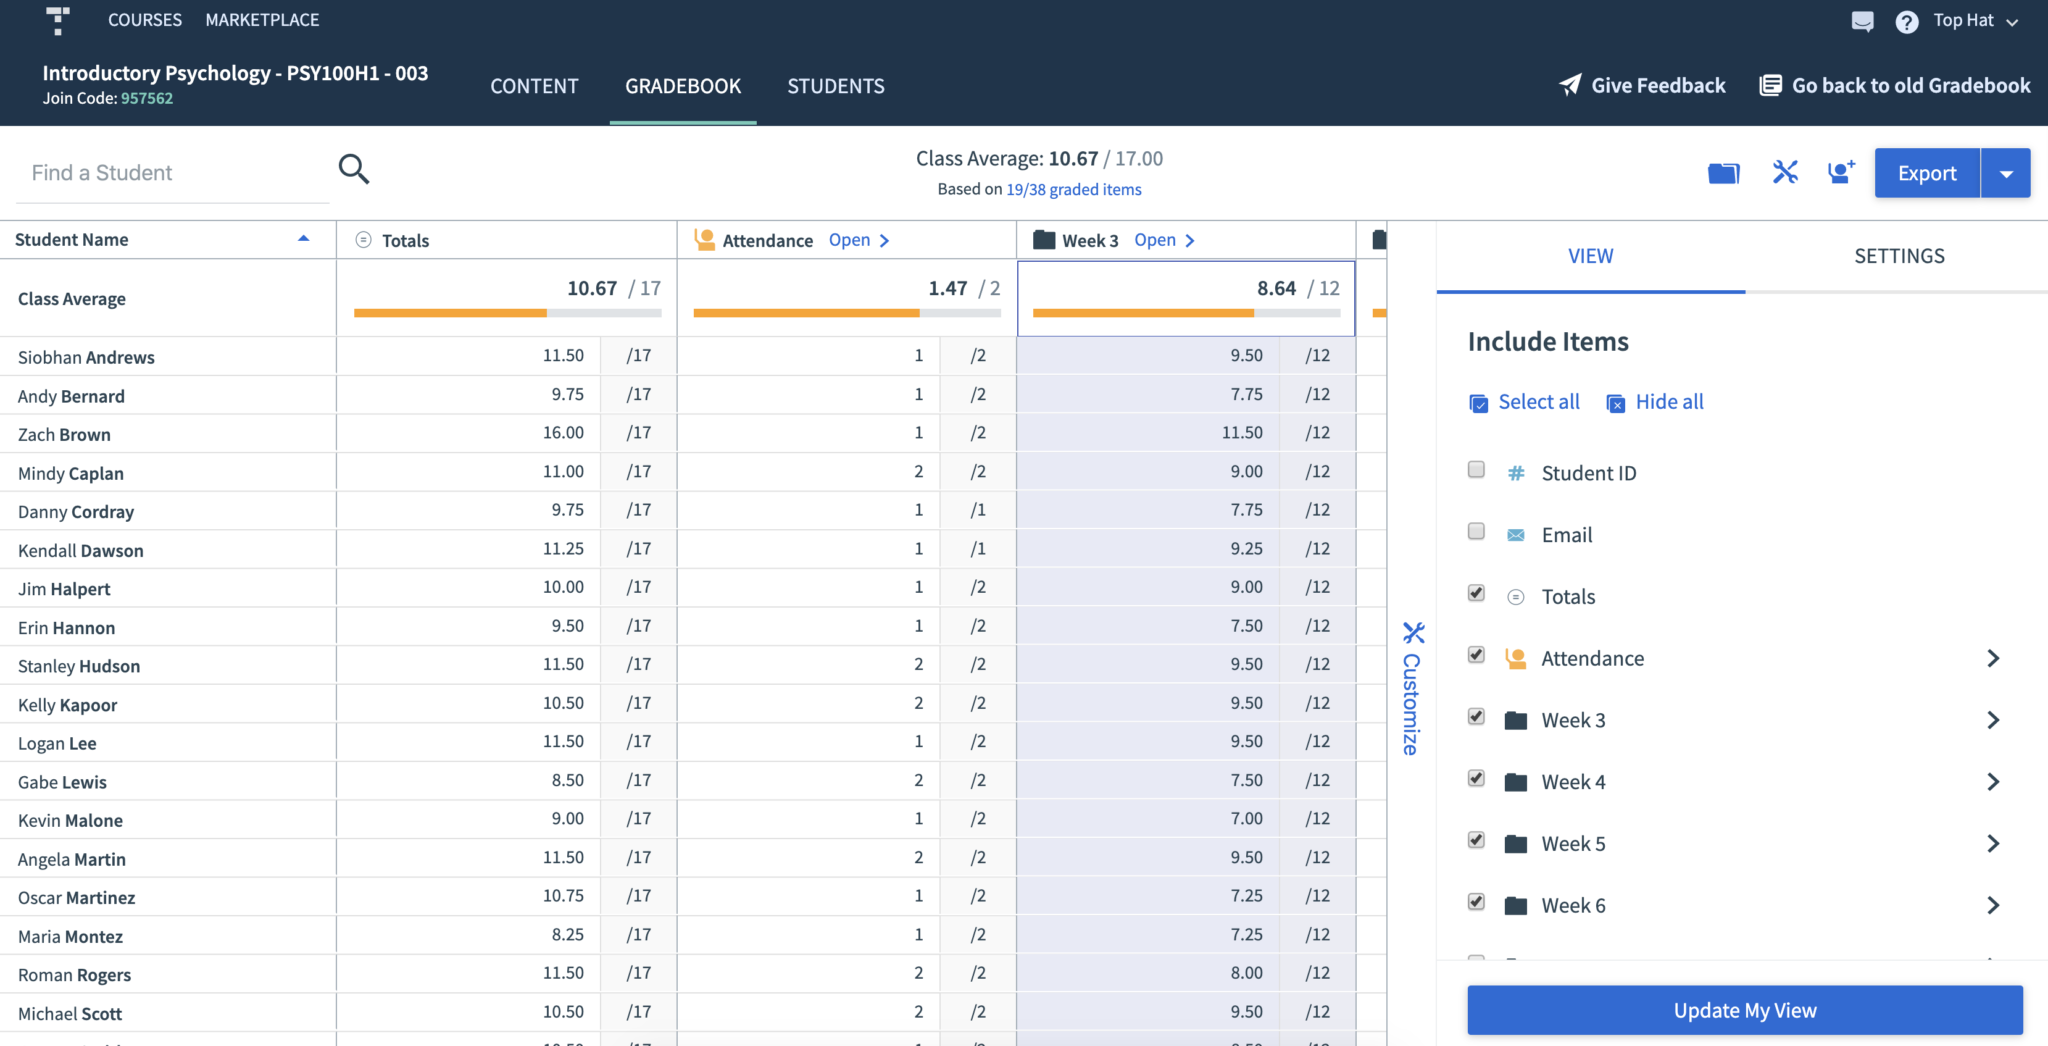Open the 19/38 graded items link
2048x1046 pixels.
(1074, 189)
